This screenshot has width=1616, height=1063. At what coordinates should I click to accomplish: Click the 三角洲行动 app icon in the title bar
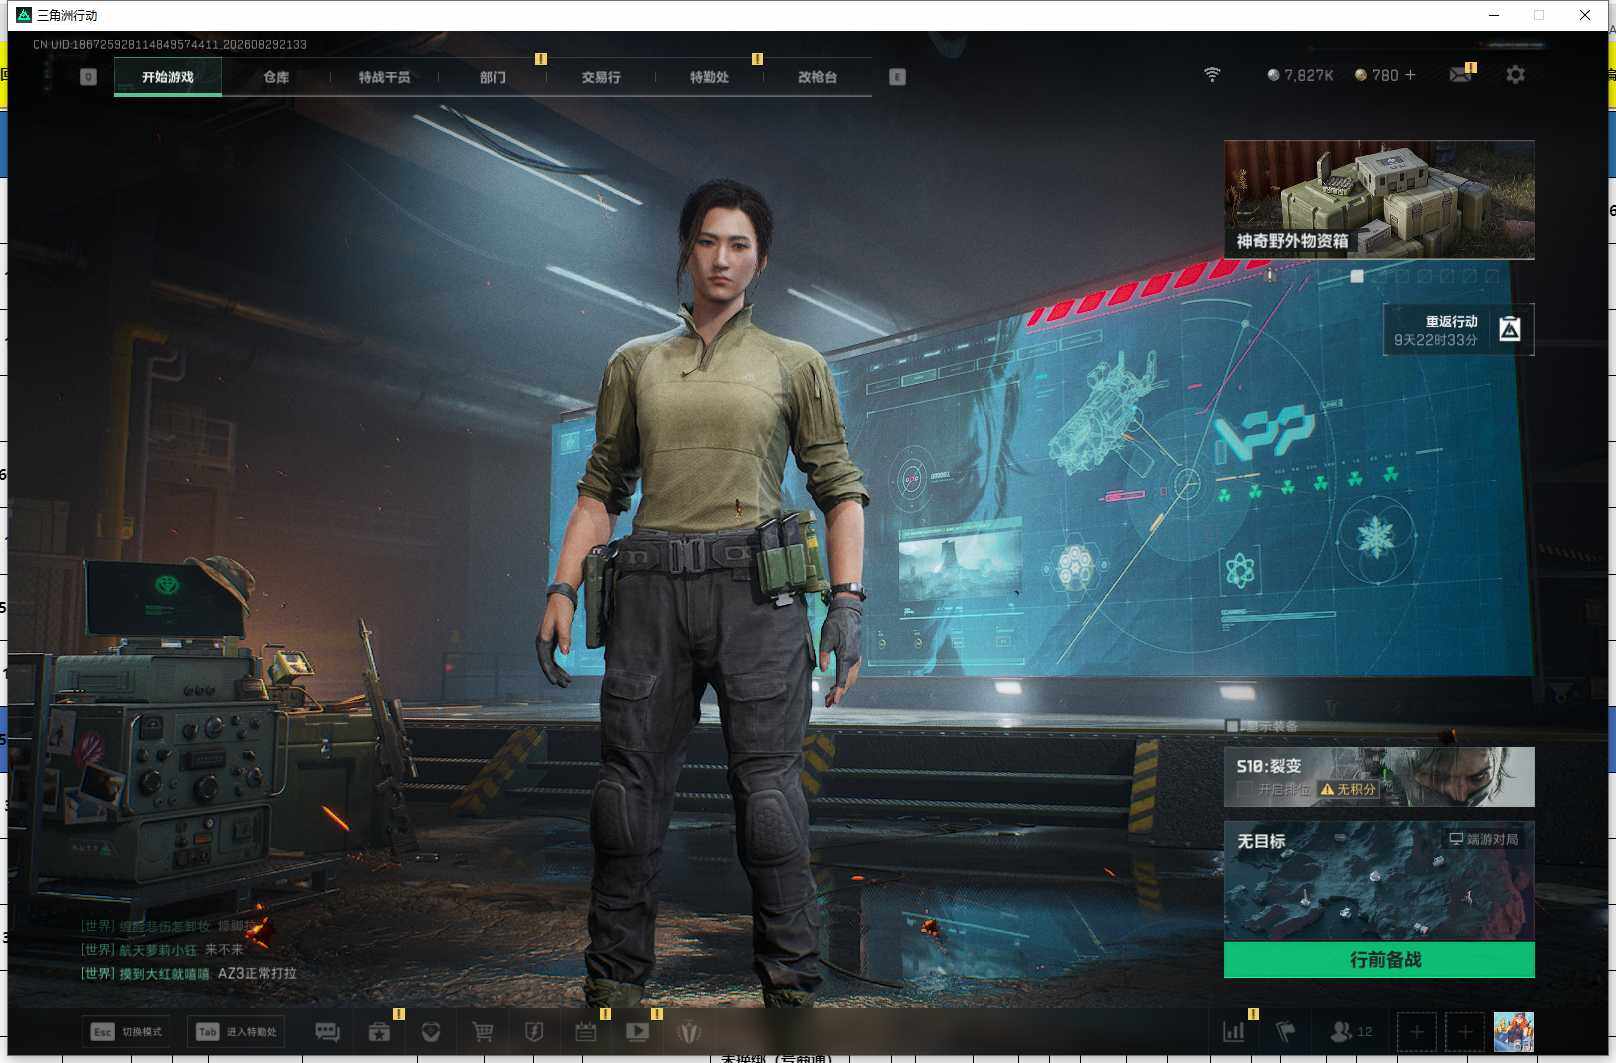pos(24,15)
